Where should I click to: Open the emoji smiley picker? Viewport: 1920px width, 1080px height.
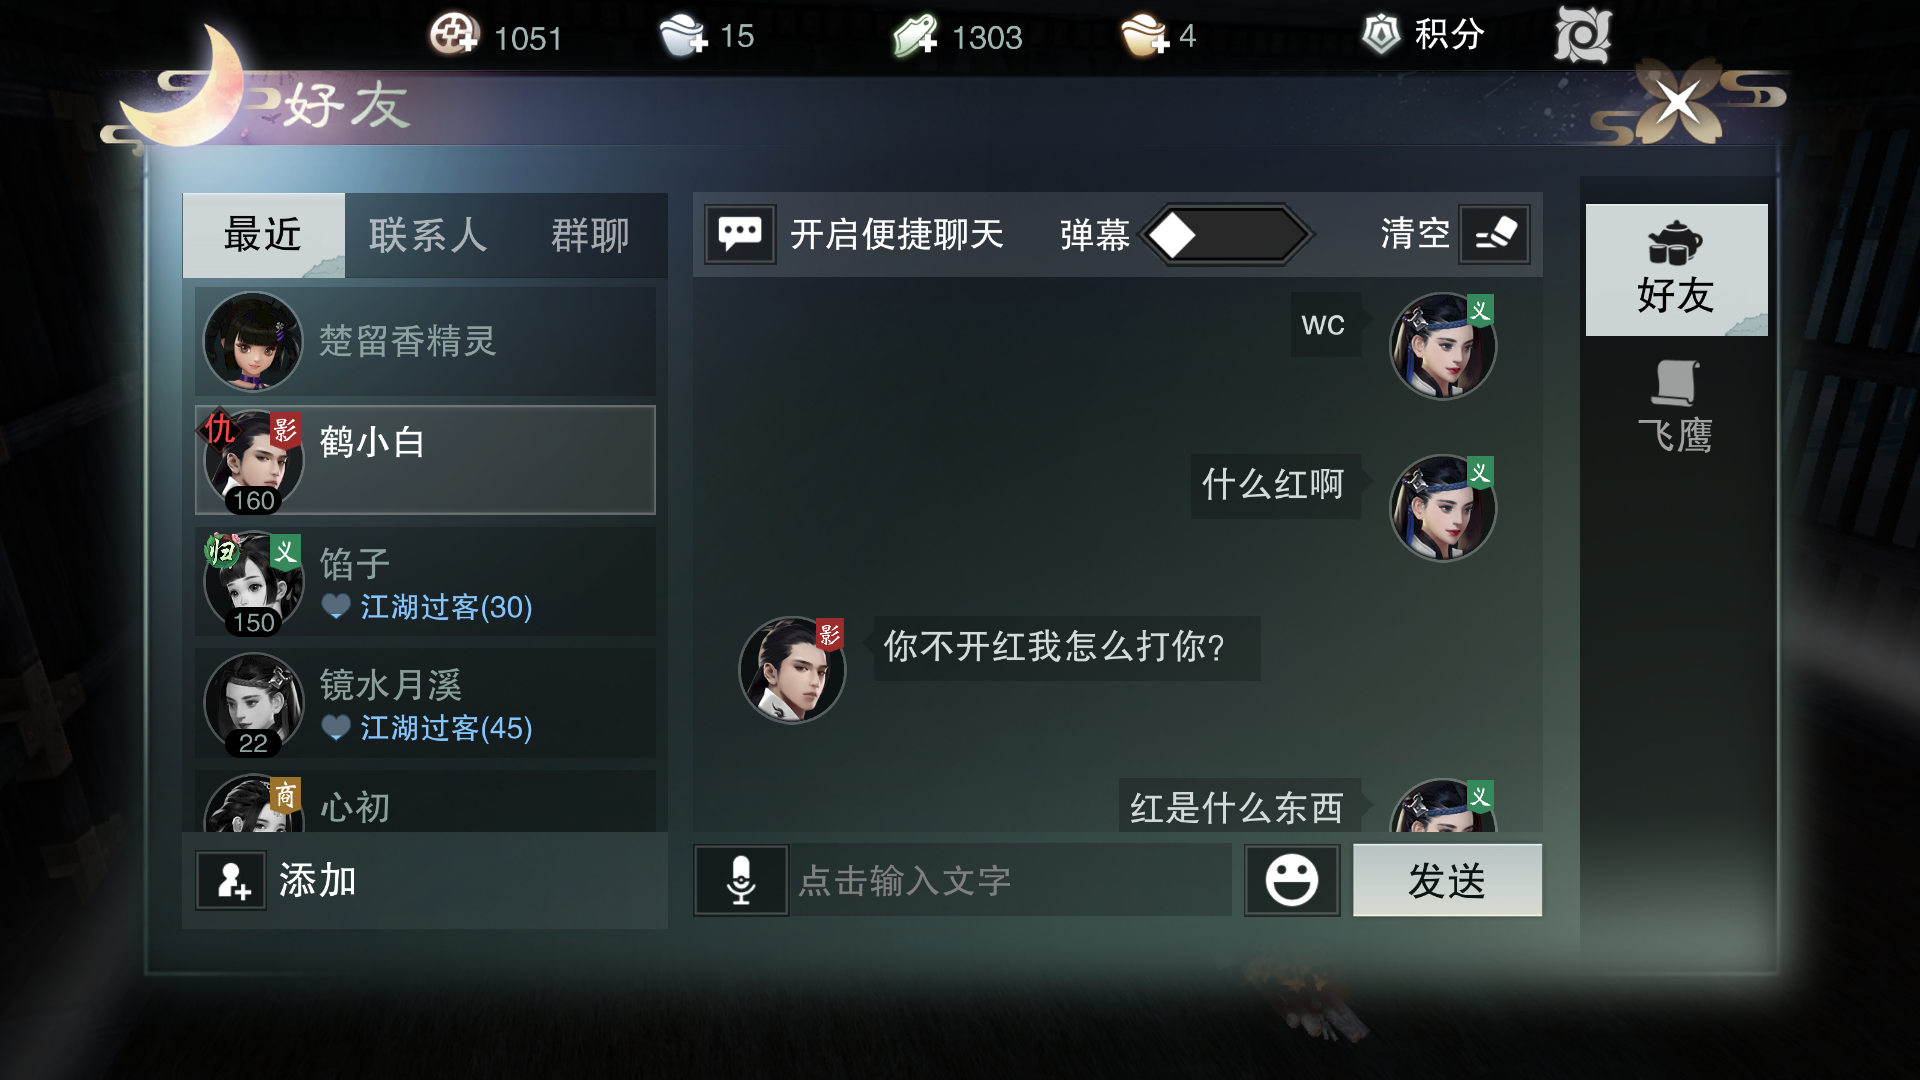point(1292,880)
